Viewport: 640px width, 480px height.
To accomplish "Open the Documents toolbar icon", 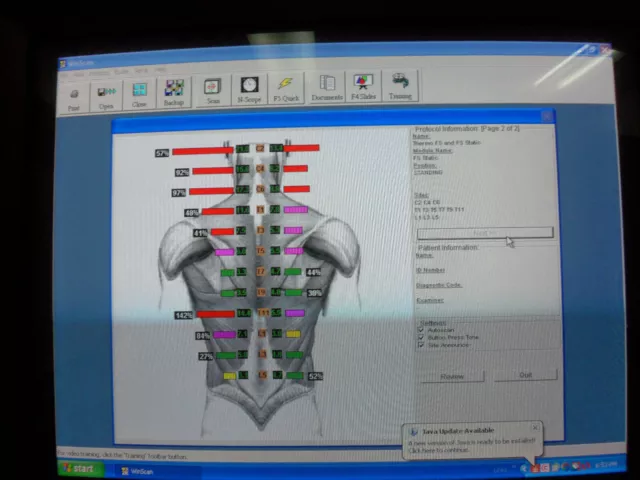I will click(x=327, y=87).
